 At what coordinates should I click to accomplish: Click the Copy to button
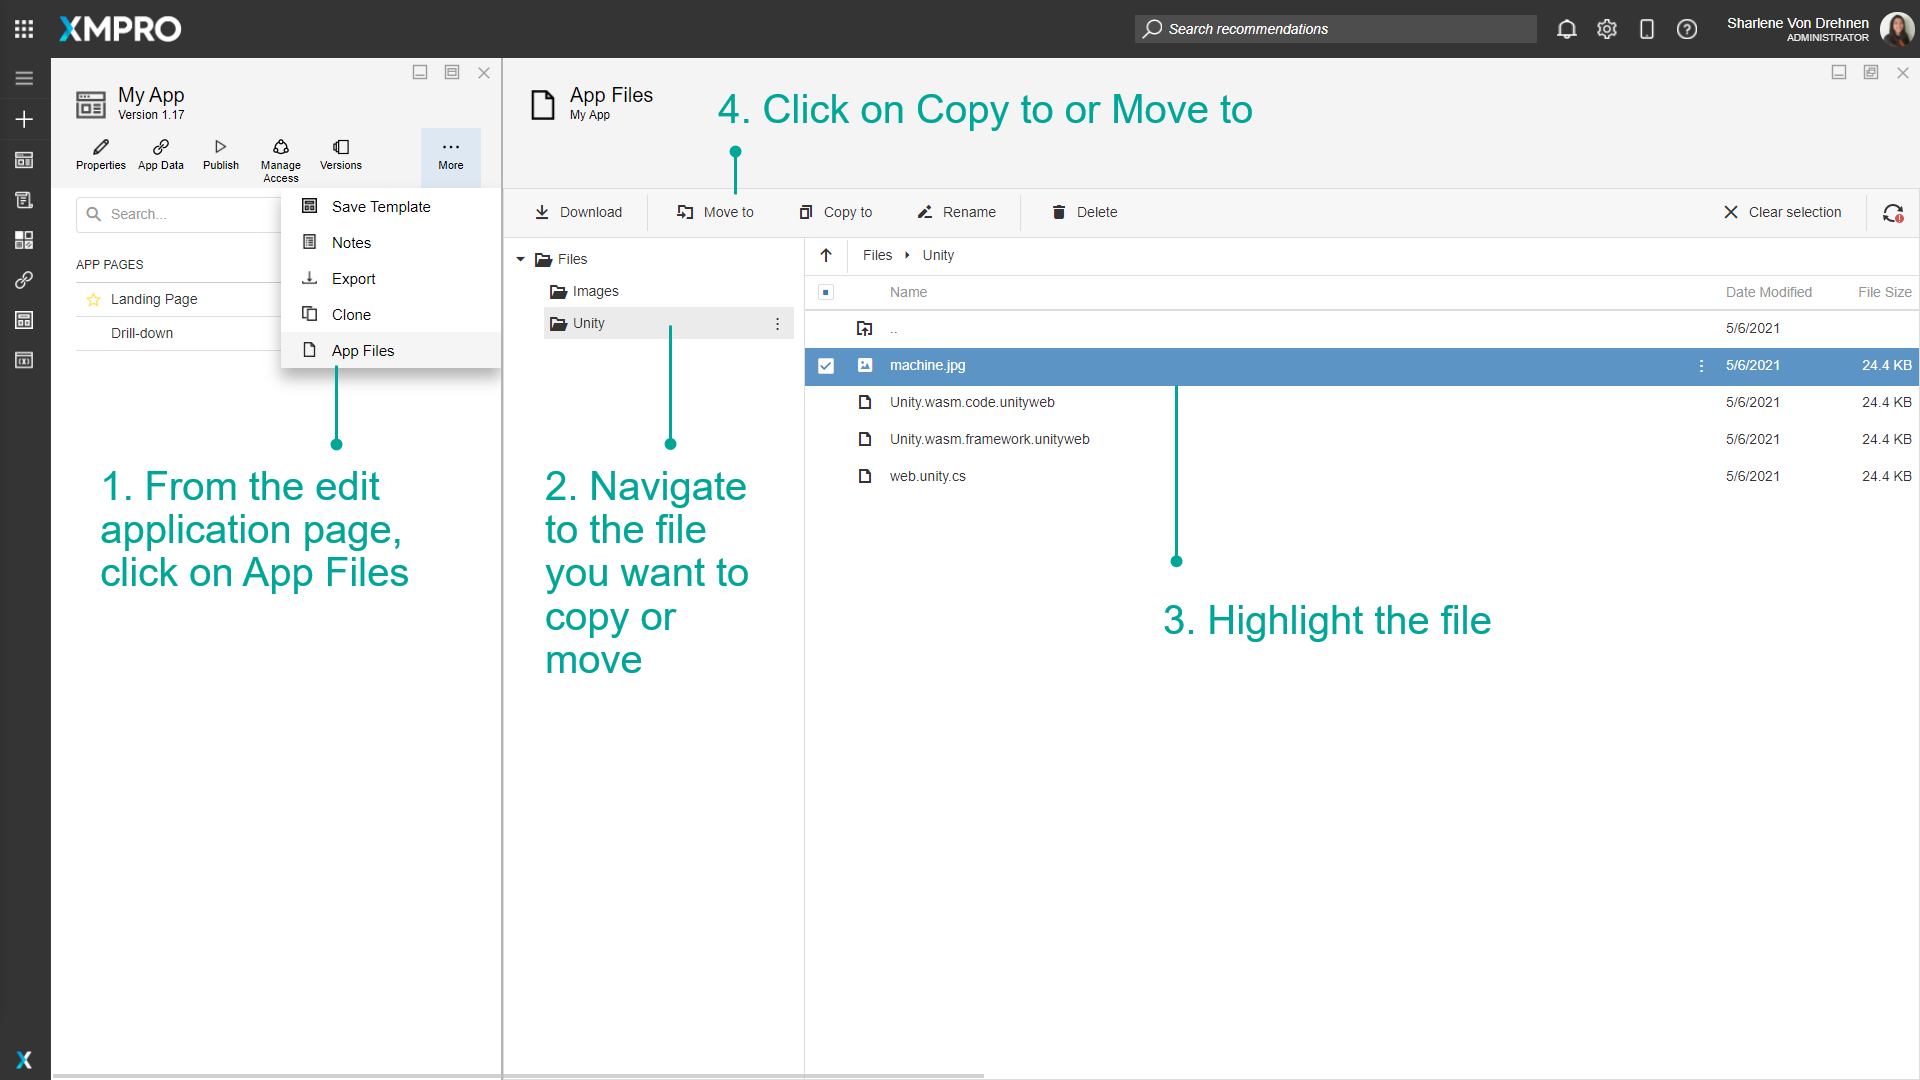click(x=836, y=212)
